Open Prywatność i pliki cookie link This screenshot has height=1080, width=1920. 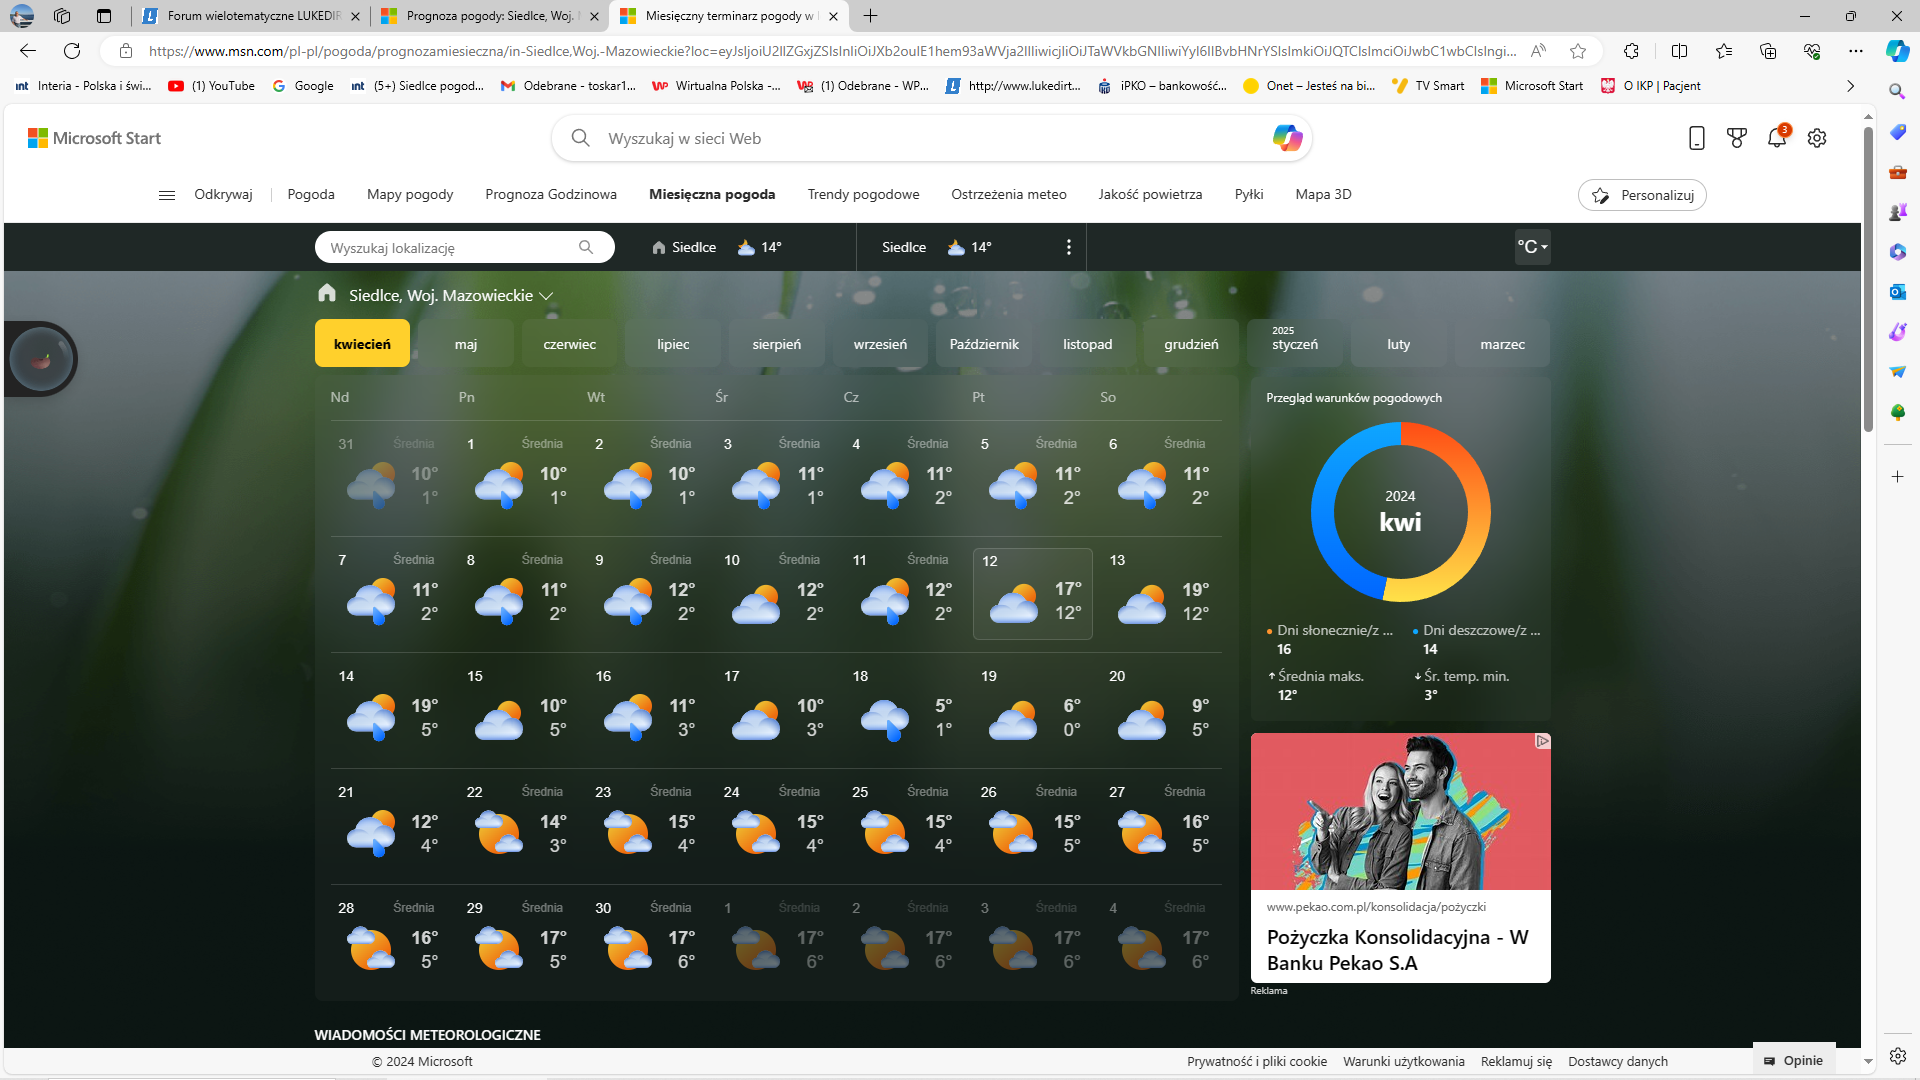pyautogui.click(x=1257, y=1061)
